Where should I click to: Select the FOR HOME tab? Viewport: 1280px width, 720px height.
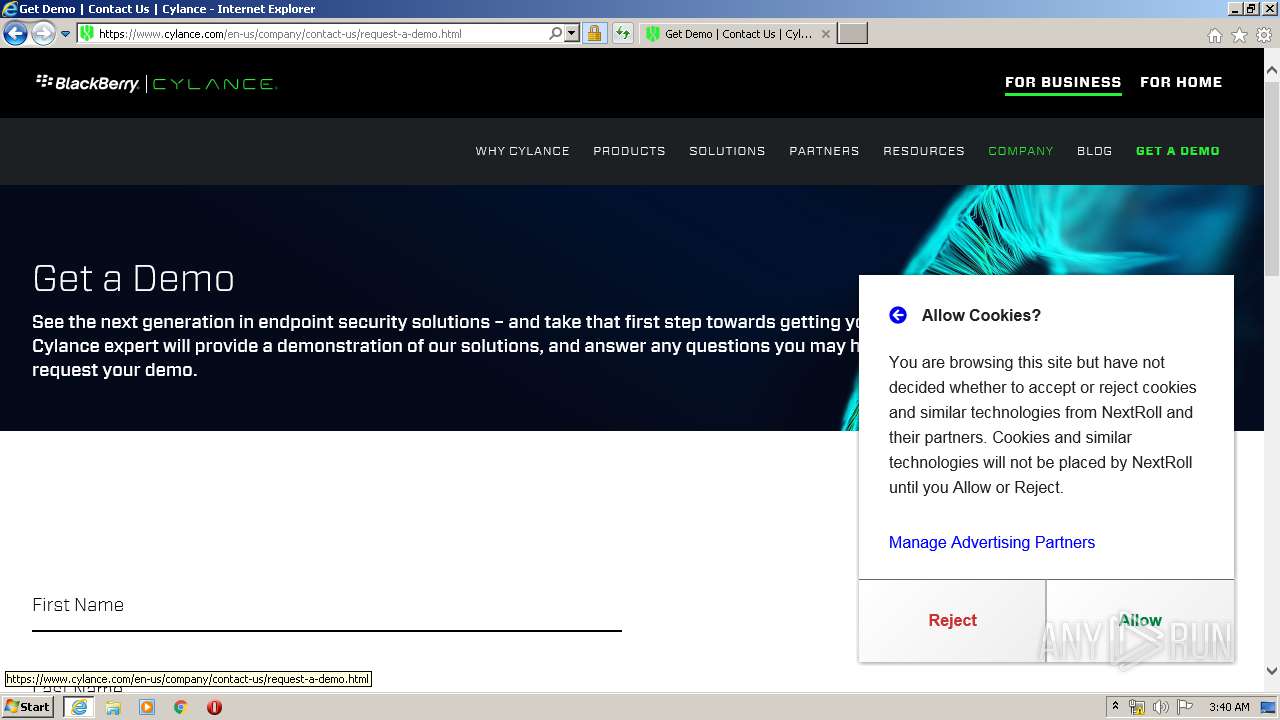click(1181, 82)
